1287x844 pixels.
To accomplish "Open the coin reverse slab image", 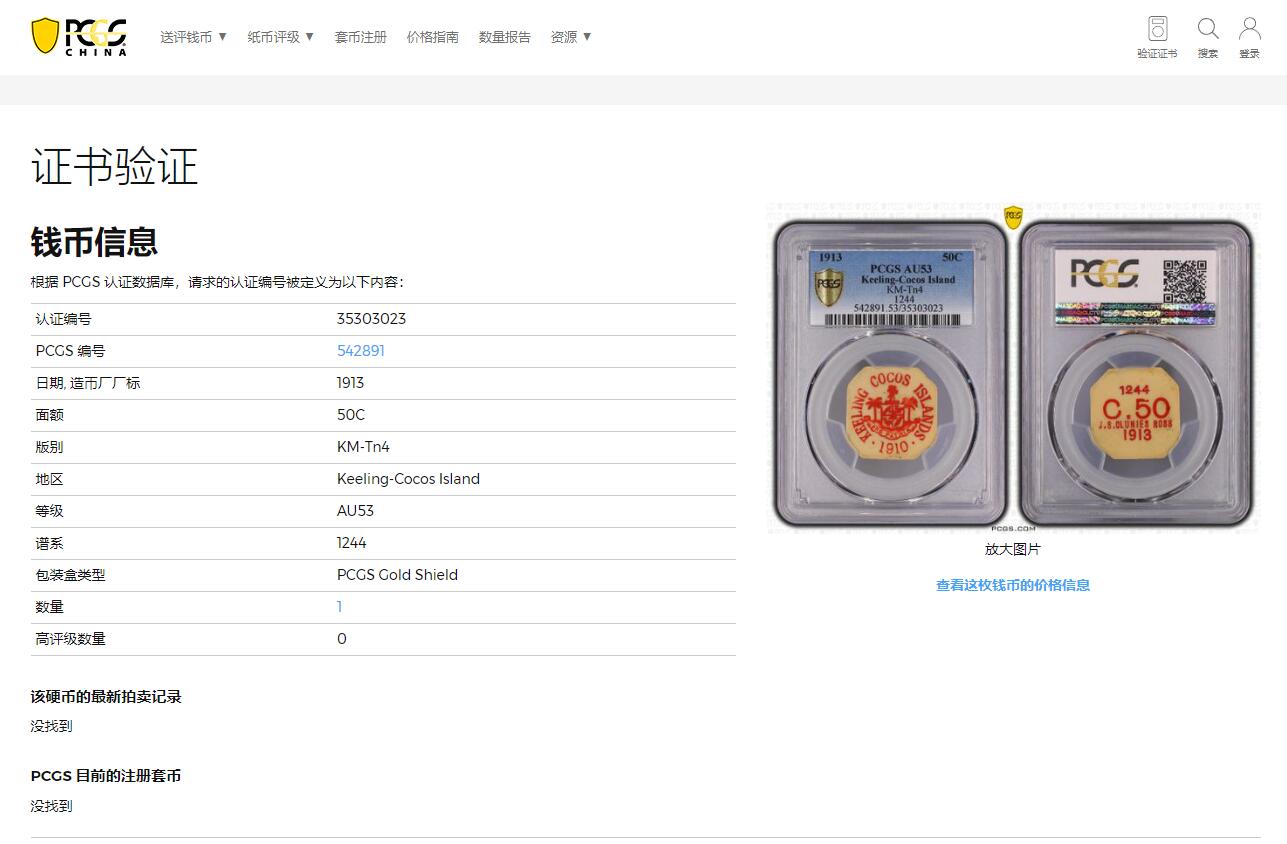I will [1135, 371].
